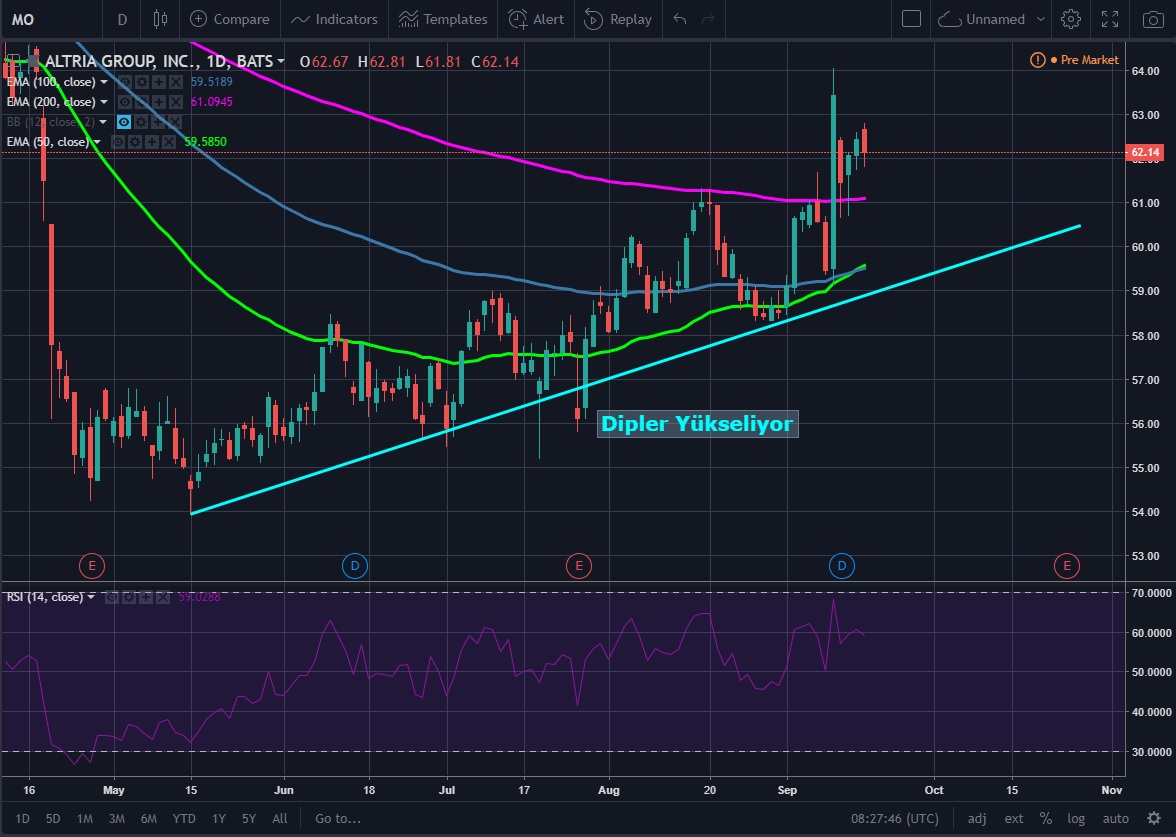
Task: Open the Indicators menu
Action: click(x=335, y=19)
